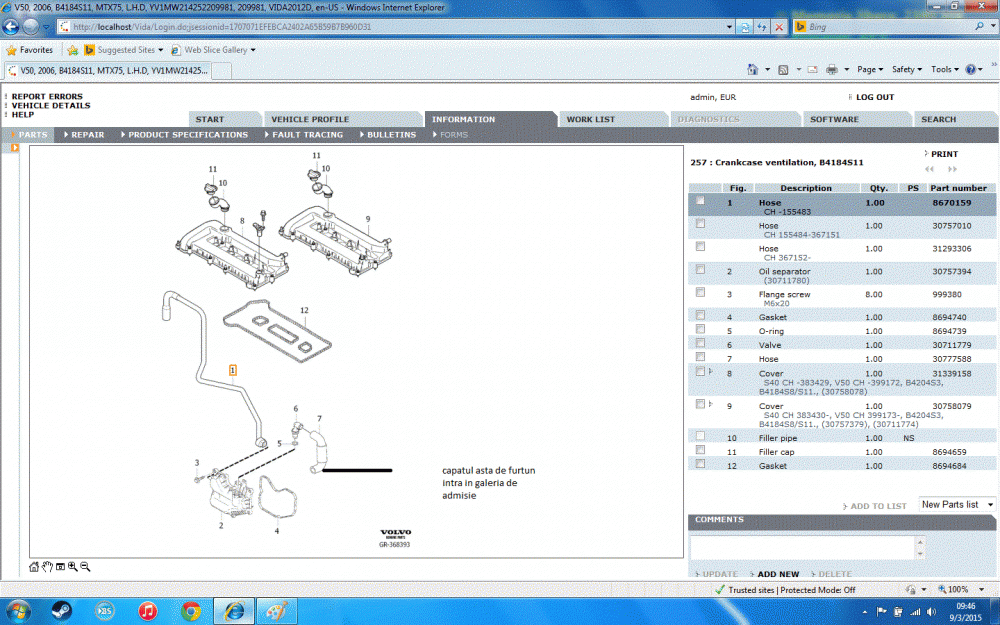Tick the Filler cap checkbox
The image size is (1000, 625).
pos(700,450)
